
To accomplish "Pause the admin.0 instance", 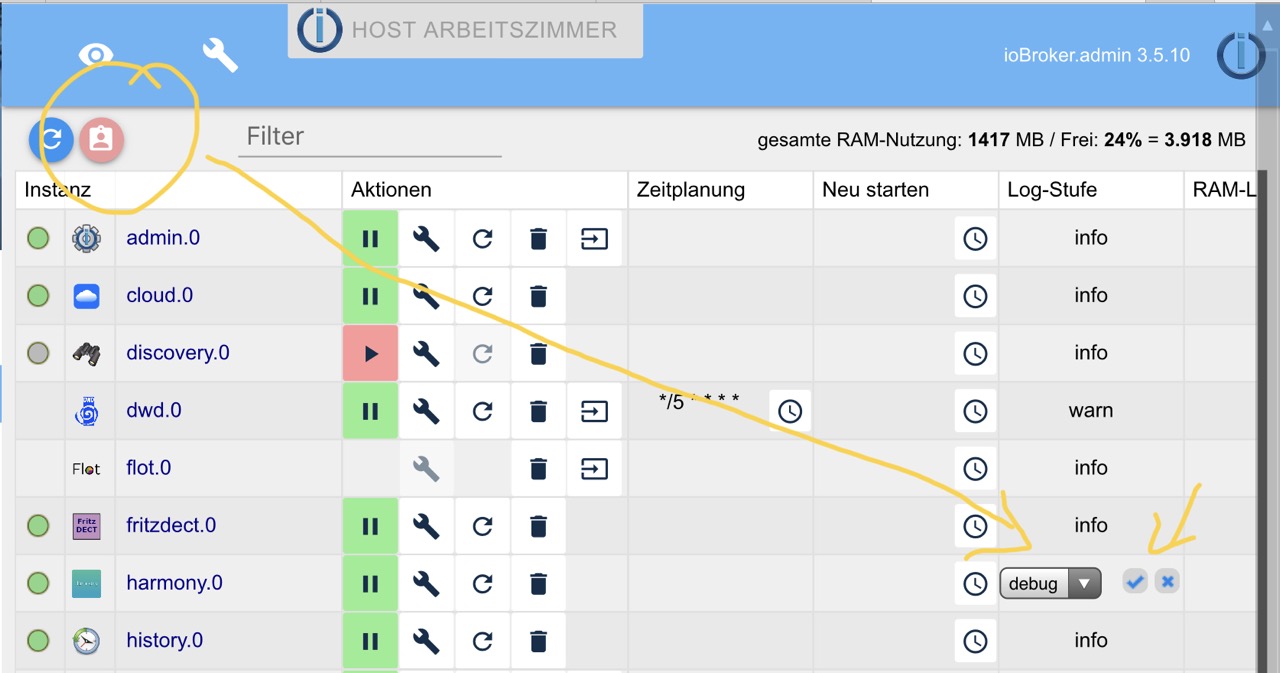I will pyautogui.click(x=370, y=238).
